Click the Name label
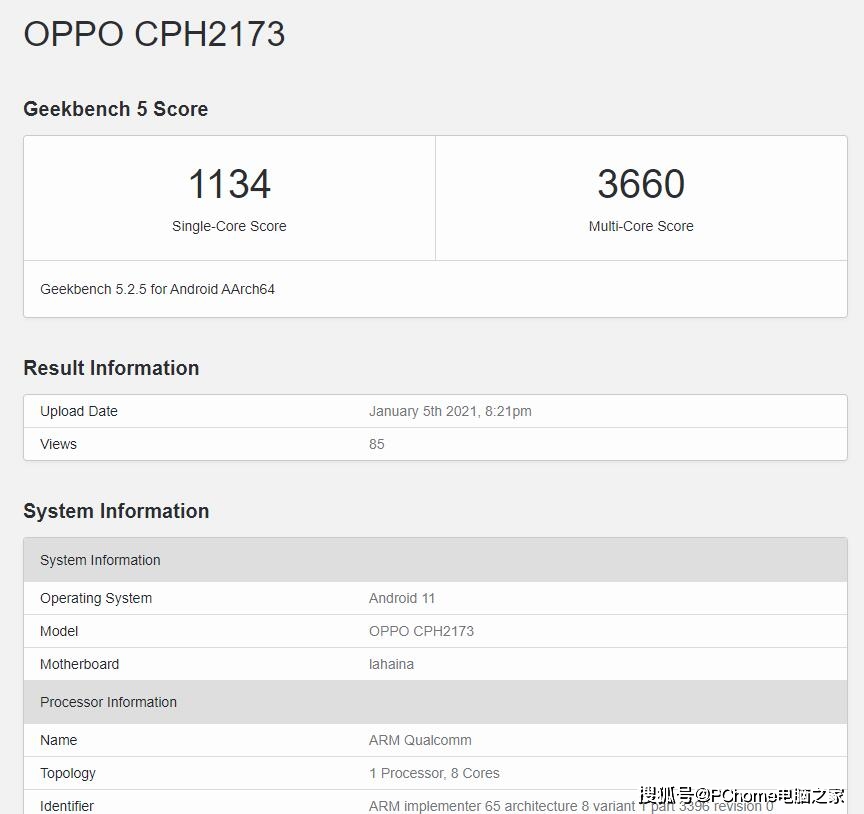The image size is (864, 814). pos(58,740)
